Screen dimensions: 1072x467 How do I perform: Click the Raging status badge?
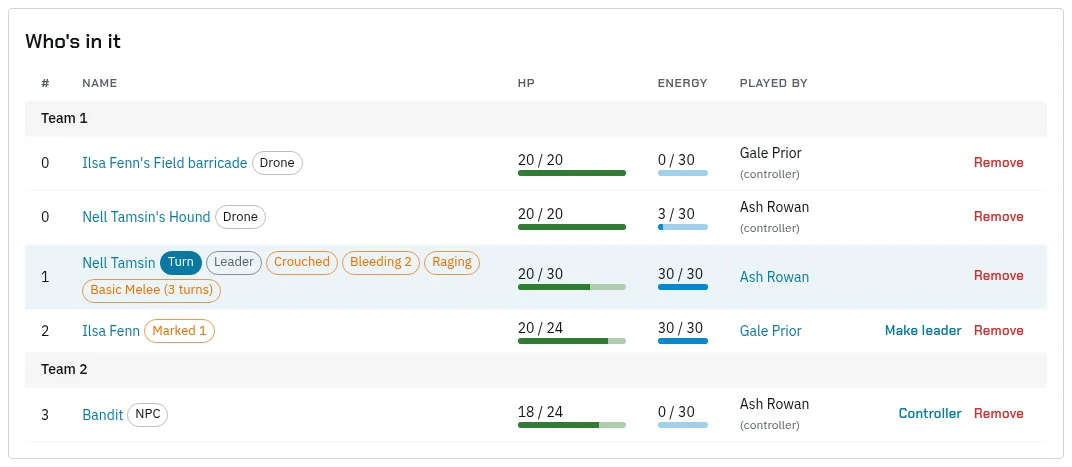452,263
